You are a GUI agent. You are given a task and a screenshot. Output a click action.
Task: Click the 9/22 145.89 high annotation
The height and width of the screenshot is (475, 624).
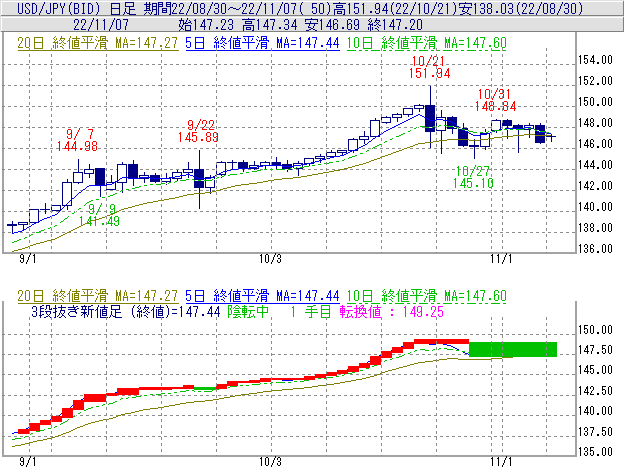pyautogui.click(x=198, y=131)
